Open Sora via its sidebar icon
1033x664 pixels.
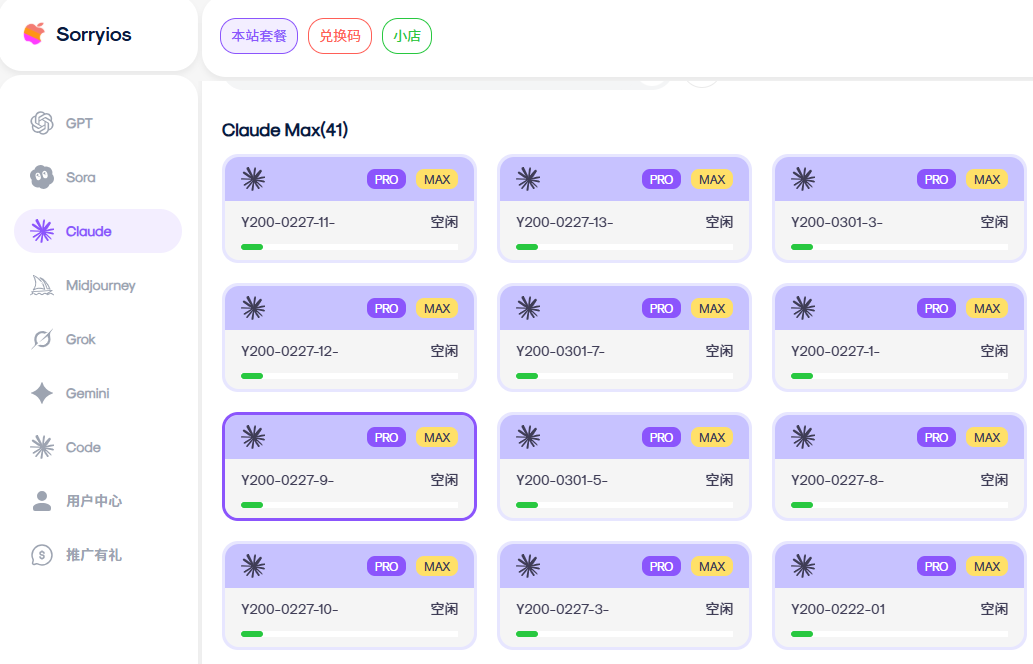42,177
